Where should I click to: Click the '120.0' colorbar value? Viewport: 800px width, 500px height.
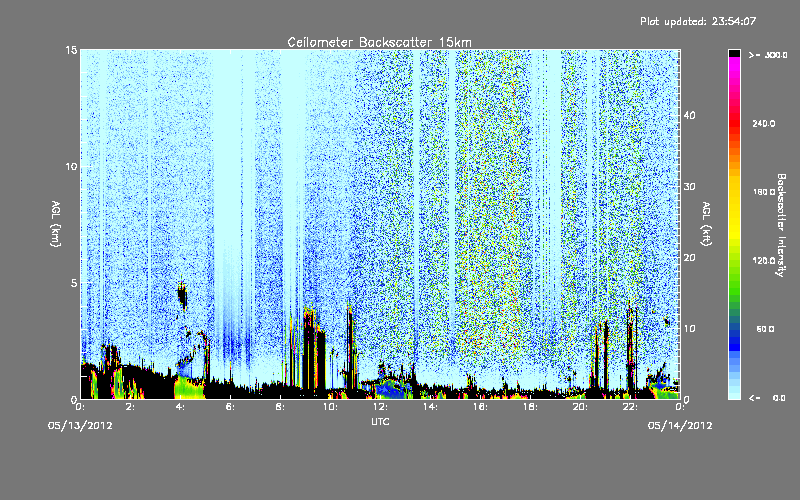click(764, 261)
